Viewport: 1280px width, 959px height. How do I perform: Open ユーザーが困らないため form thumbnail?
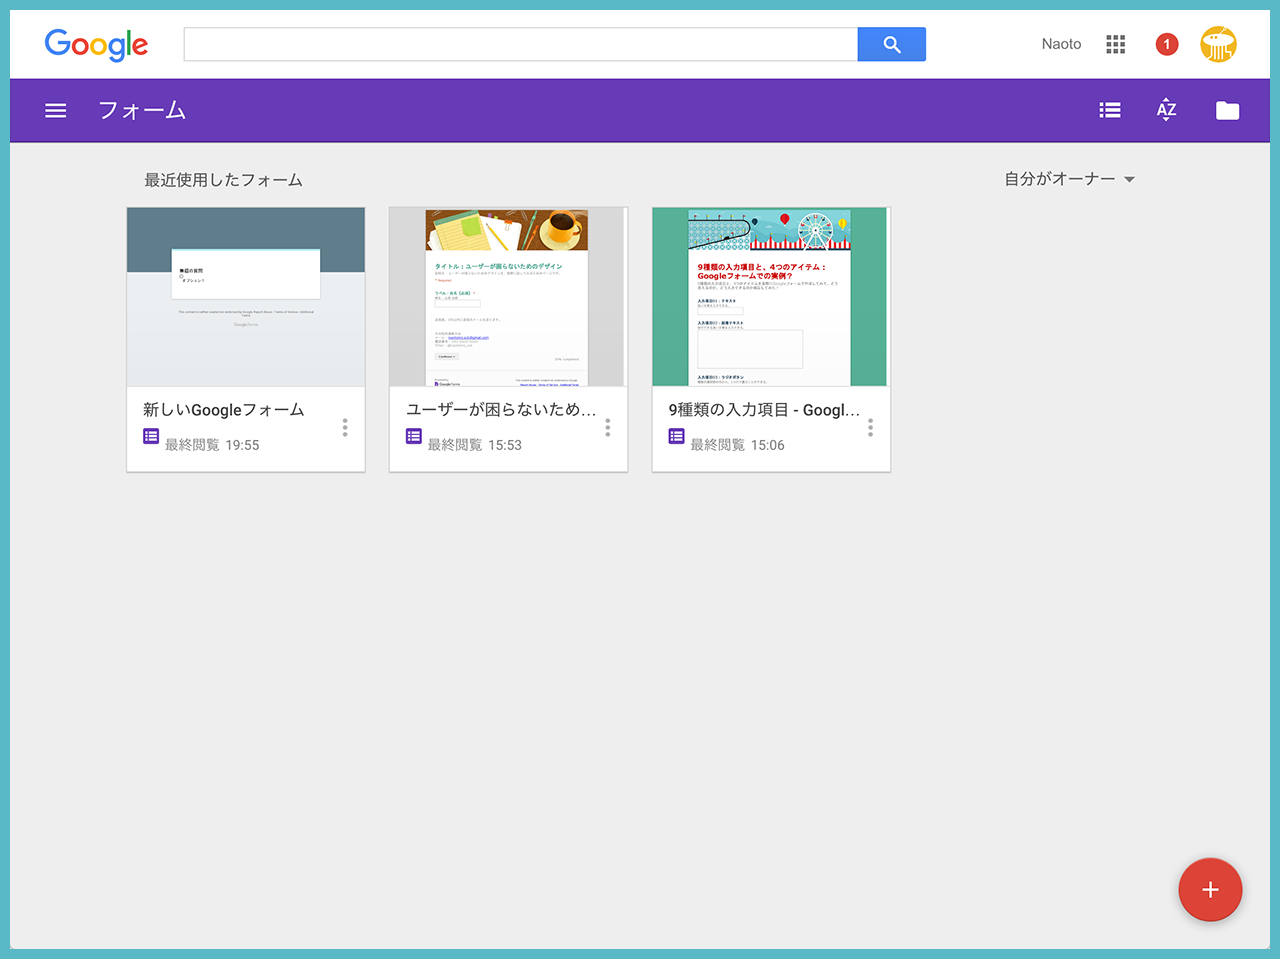(x=508, y=297)
